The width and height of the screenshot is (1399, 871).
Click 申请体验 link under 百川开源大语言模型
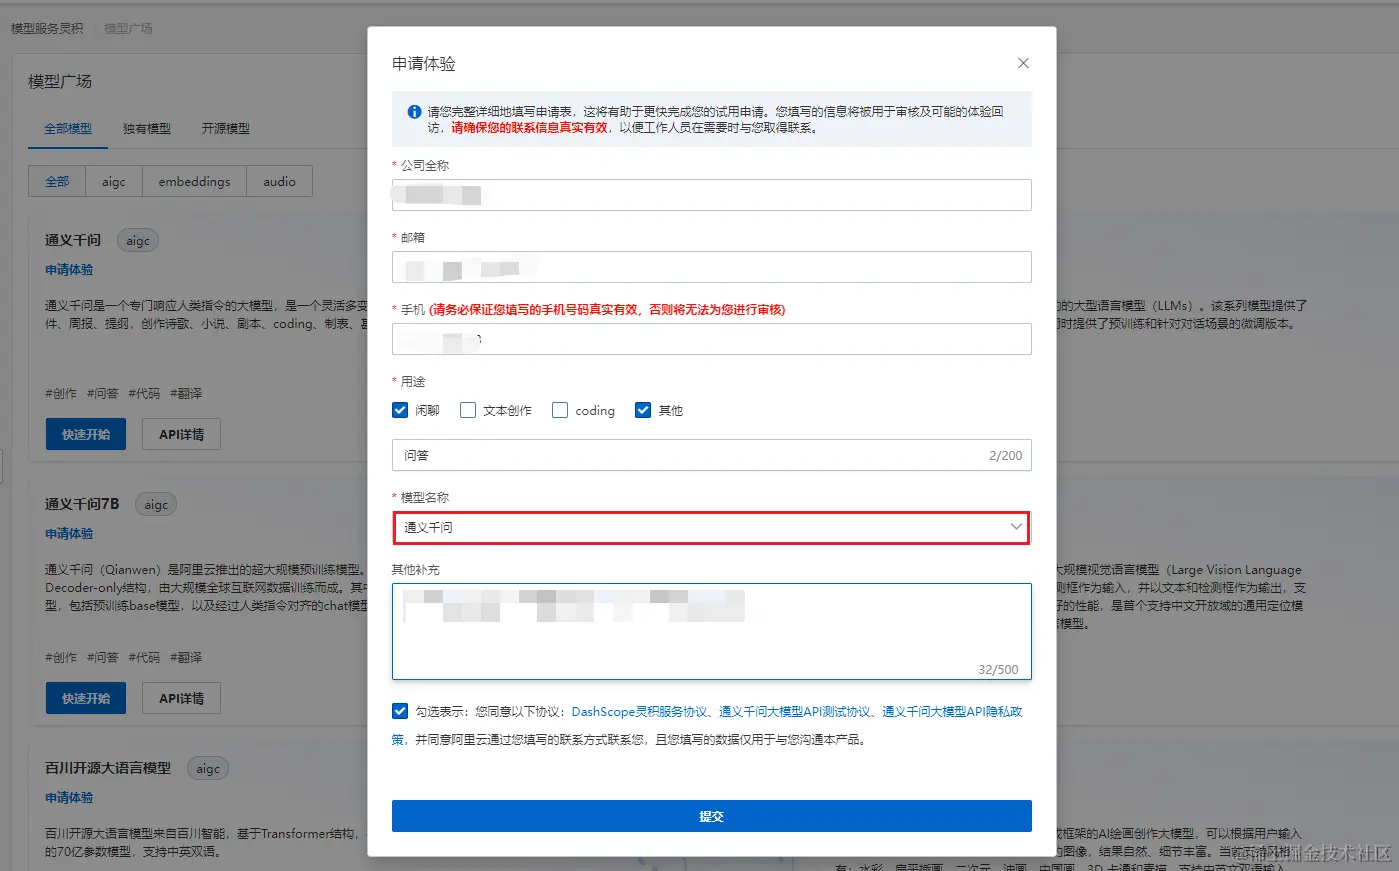pyautogui.click(x=69, y=798)
